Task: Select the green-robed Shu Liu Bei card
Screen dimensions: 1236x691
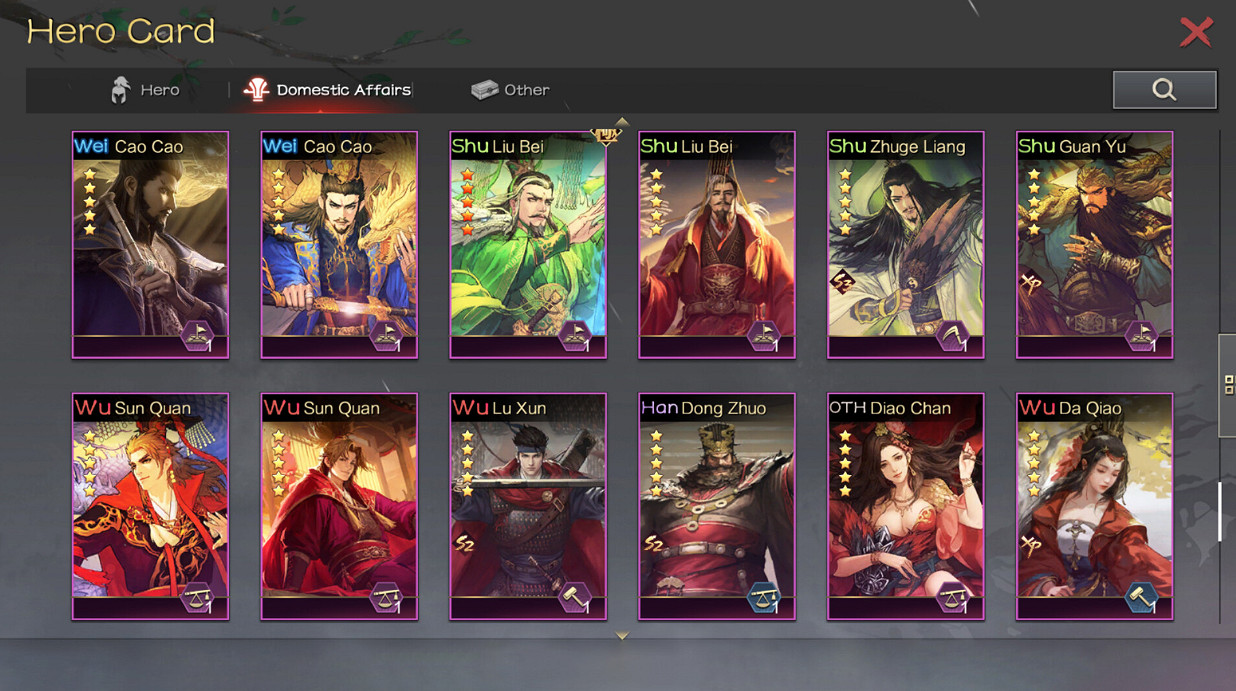Action: 528,245
